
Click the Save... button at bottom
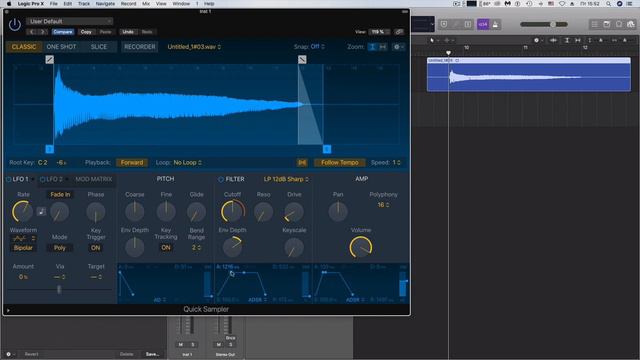pyautogui.click(x=152, y=354)
